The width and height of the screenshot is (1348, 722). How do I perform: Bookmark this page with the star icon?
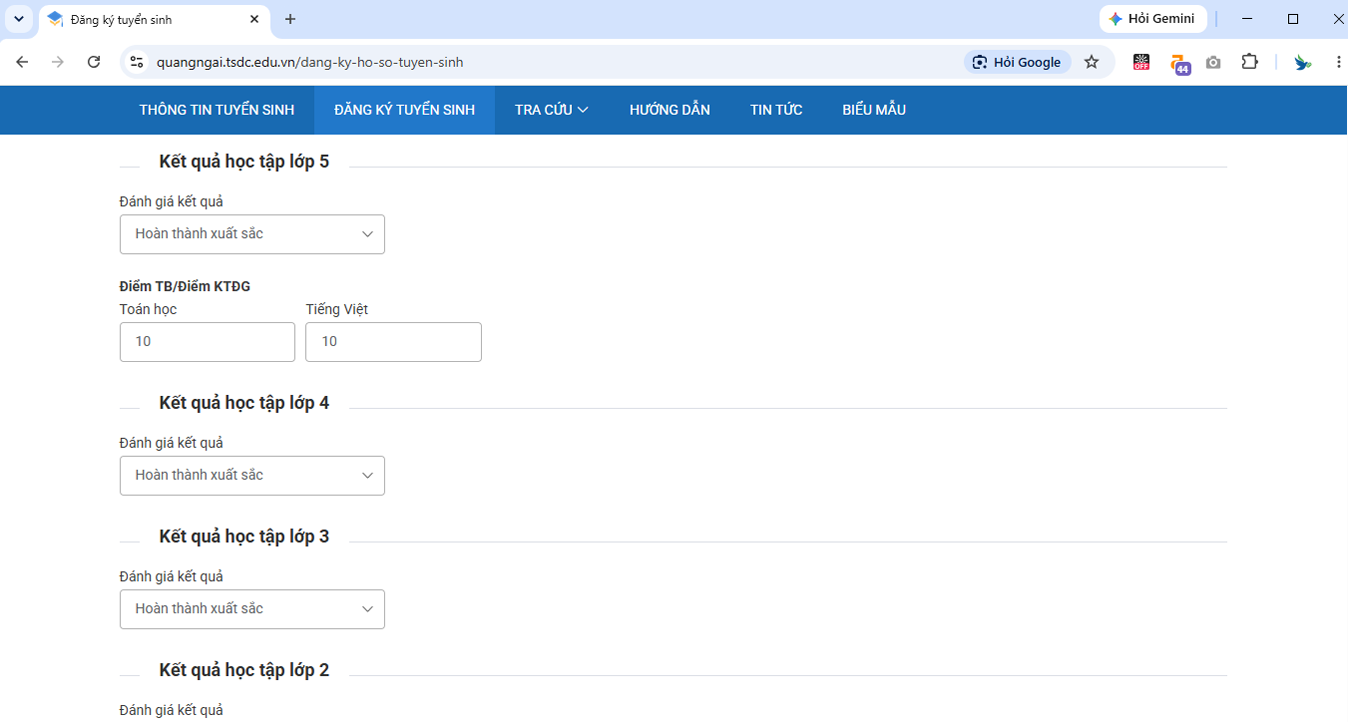tap(1092, 62)
